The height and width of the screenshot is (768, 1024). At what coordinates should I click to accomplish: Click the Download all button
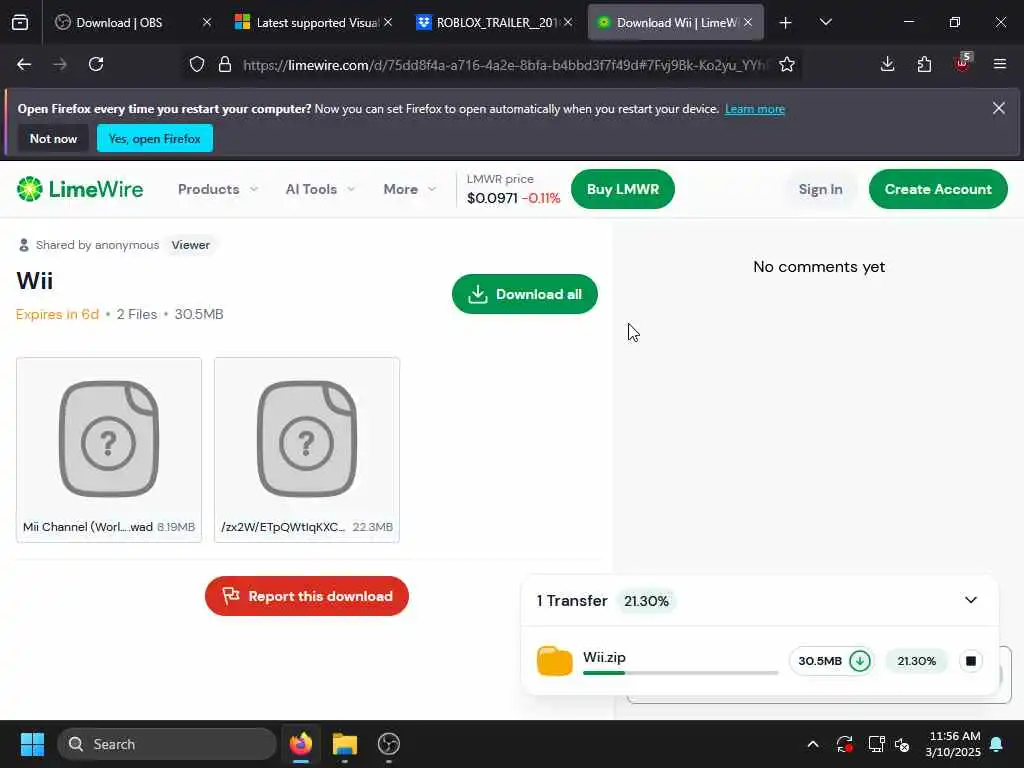524,294
